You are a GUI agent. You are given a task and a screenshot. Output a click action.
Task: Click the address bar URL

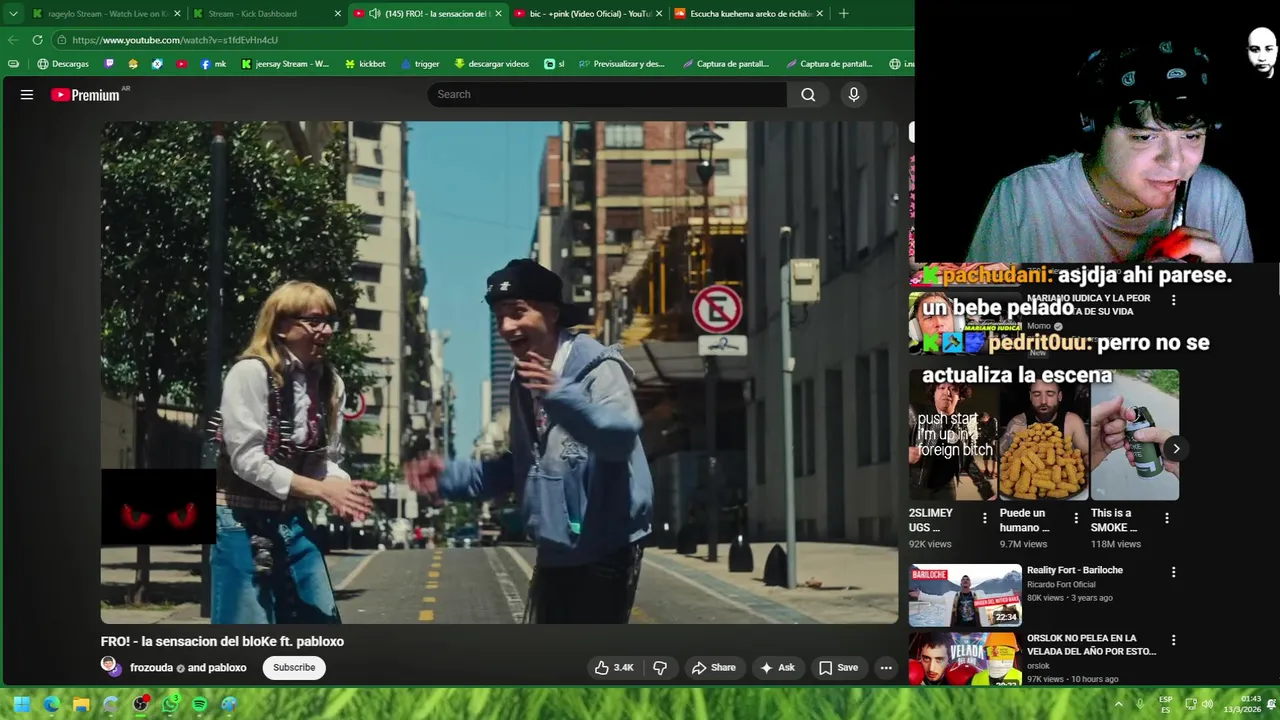175,40
